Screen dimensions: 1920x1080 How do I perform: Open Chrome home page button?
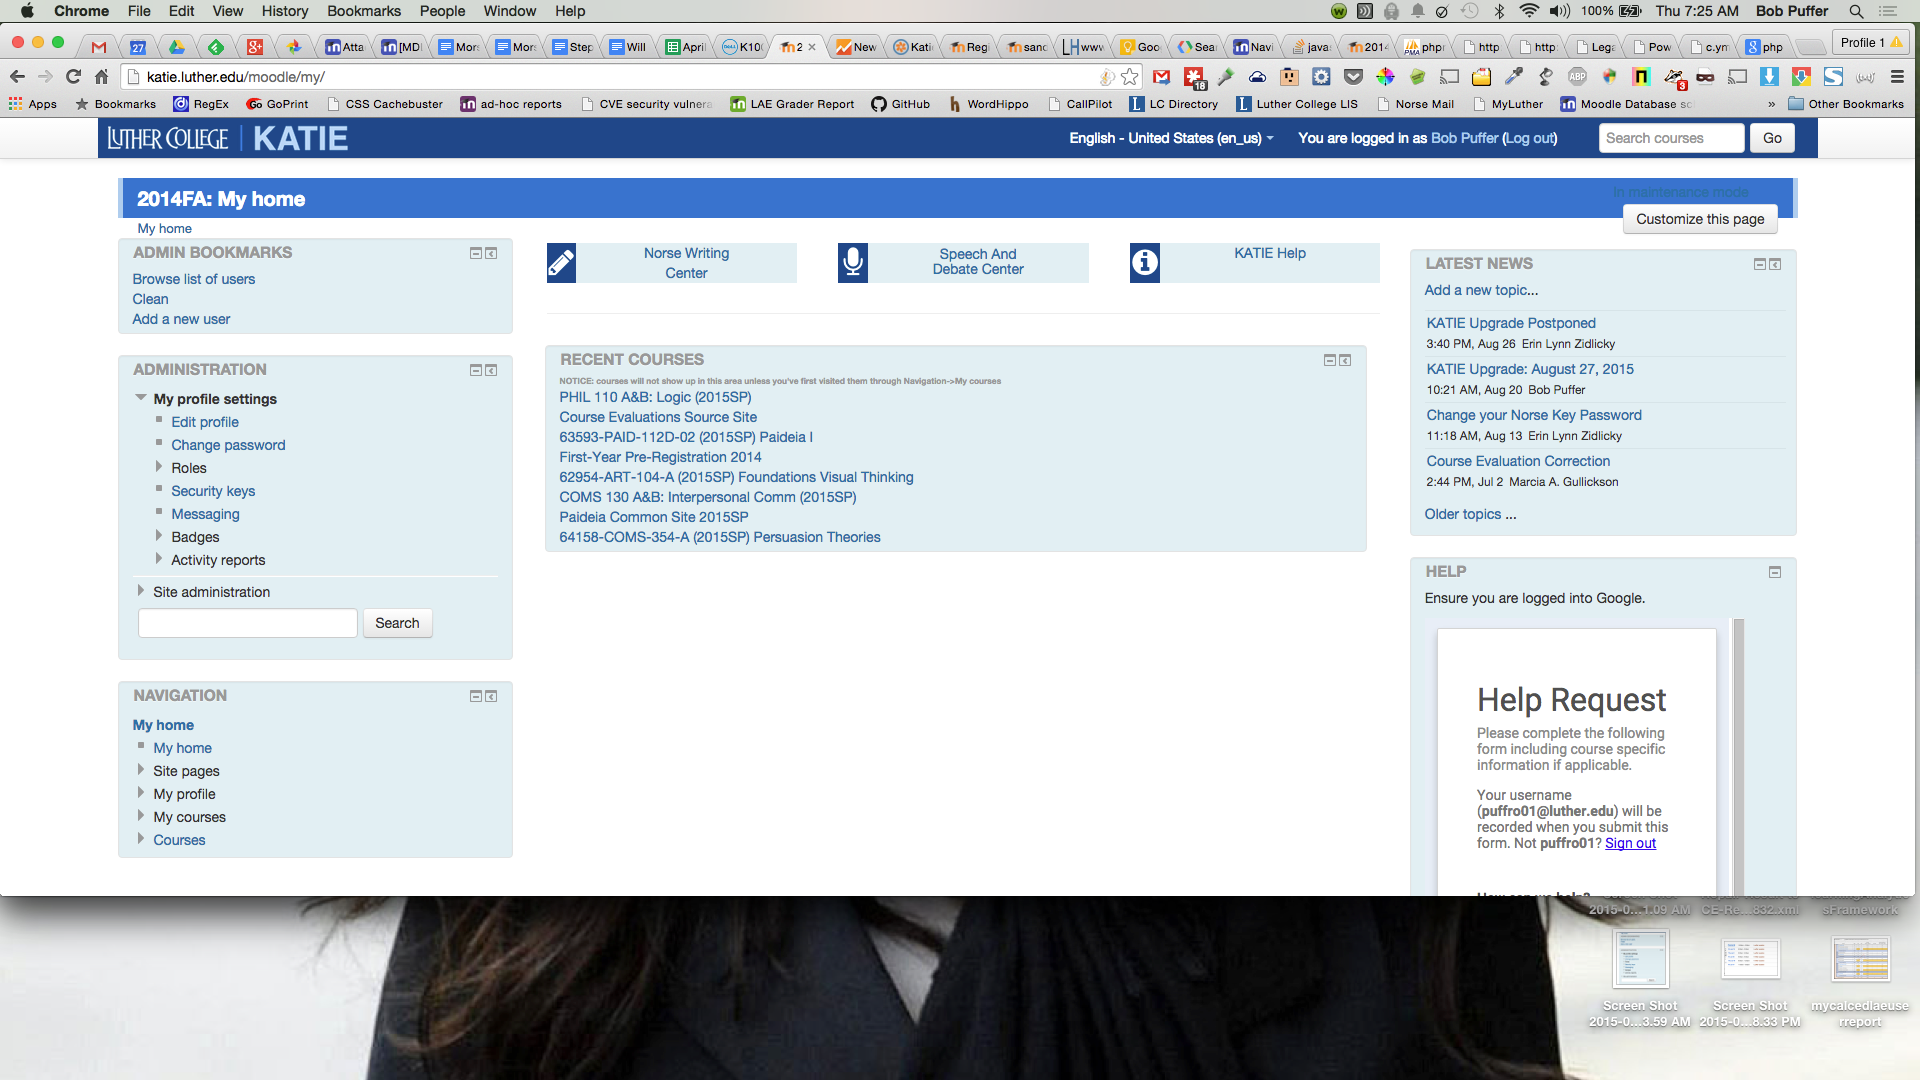(101, 77)
